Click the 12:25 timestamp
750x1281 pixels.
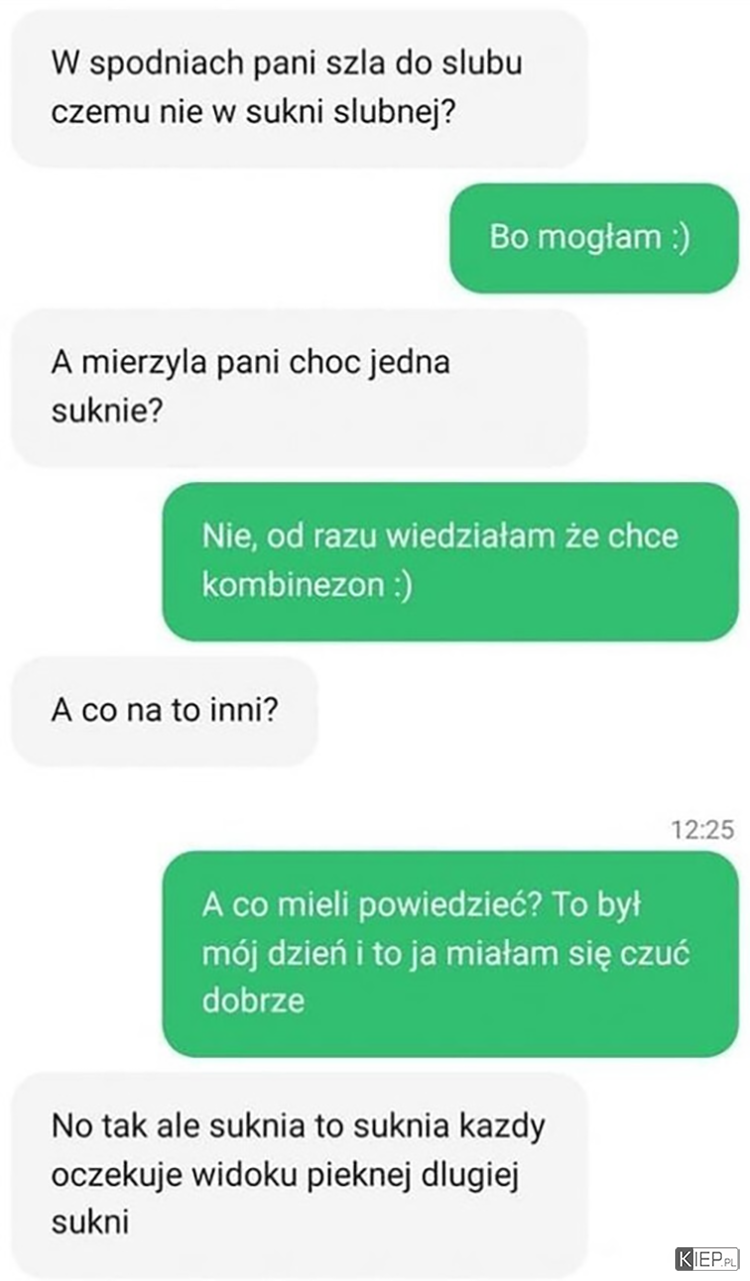[704, 829]
